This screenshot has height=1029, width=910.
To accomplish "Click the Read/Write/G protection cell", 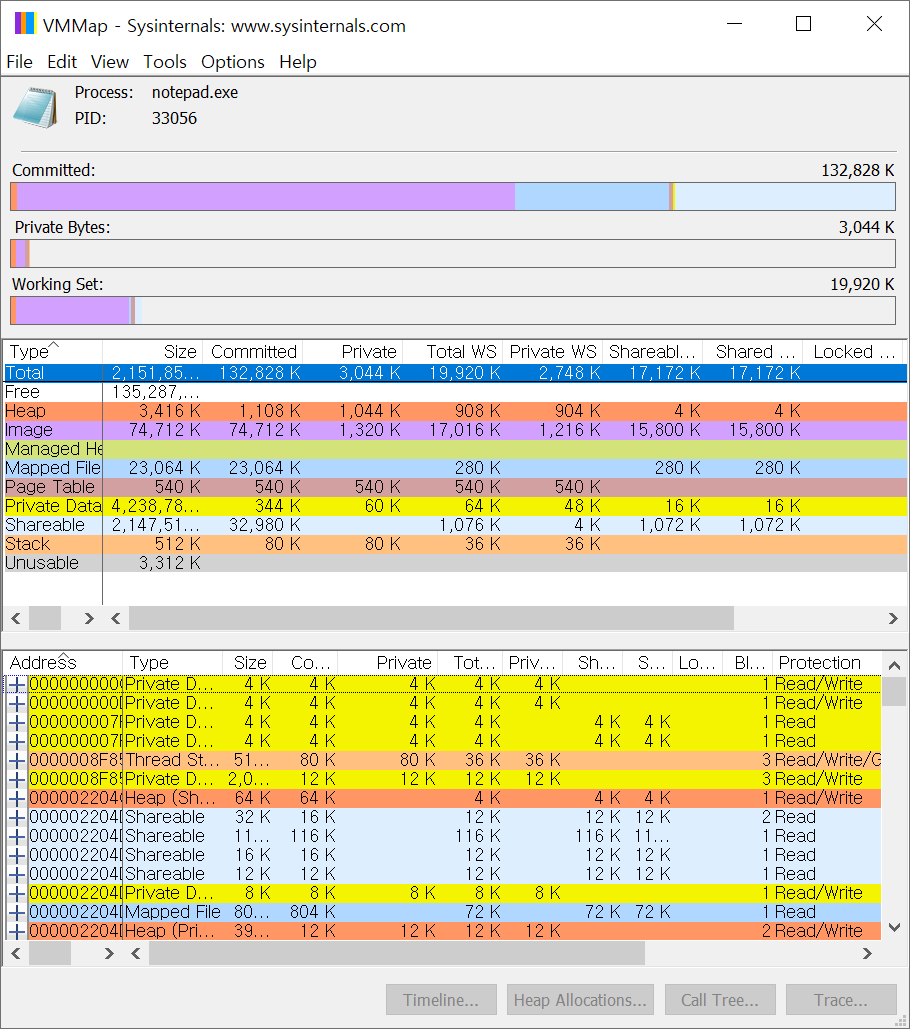I will [827, 760].
